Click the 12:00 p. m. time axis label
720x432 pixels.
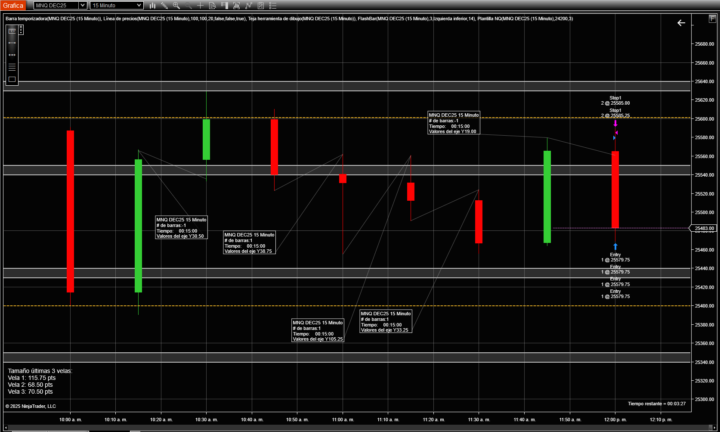click(x=615, y=420)
